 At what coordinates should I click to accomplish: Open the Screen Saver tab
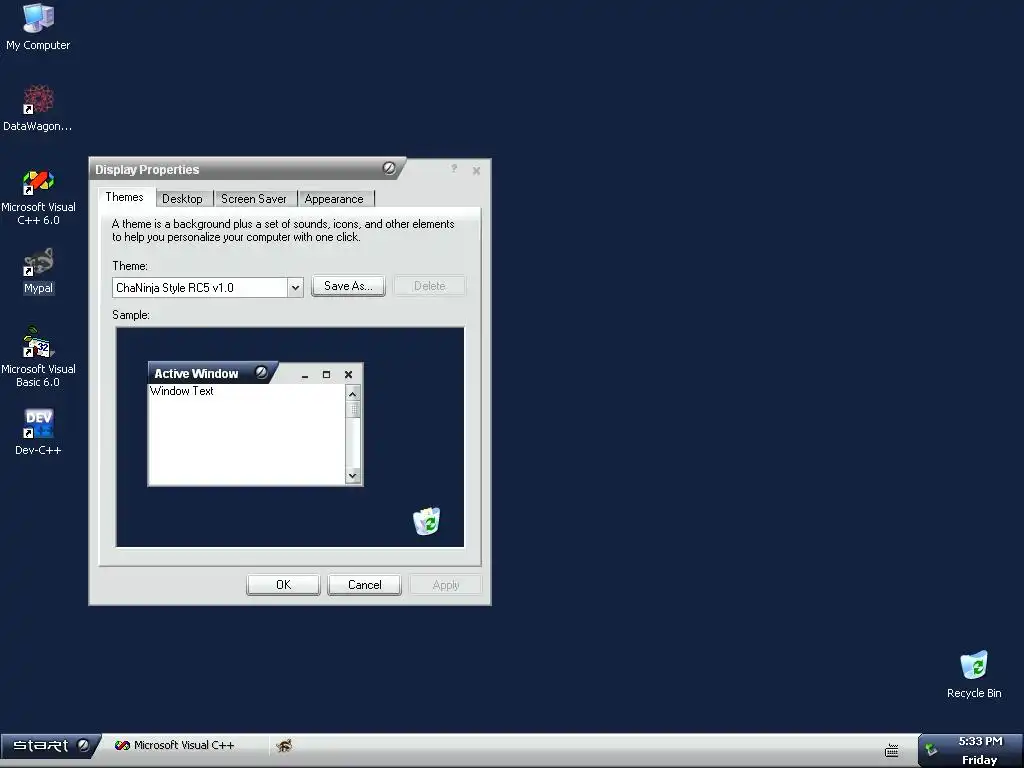pos(254,199)
